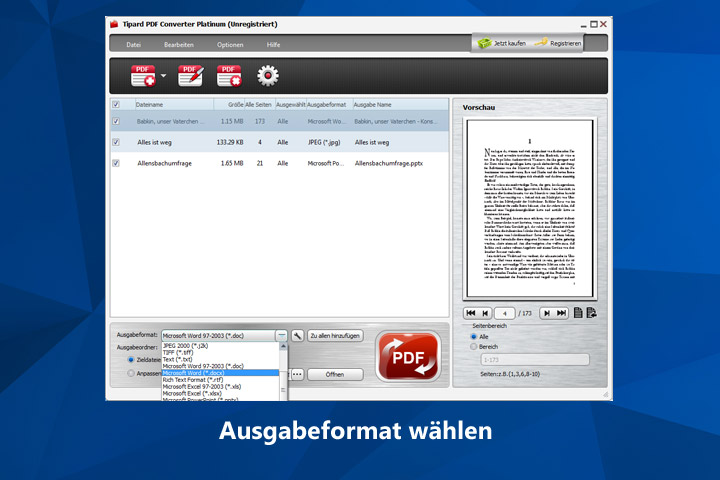Screen dimensions: 720x480
Task: Go to last preview page
Action: tap(561, 313)
